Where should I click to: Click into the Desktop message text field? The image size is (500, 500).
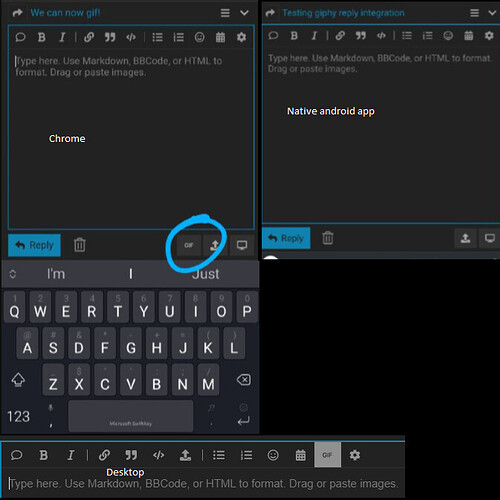point(203,484)
